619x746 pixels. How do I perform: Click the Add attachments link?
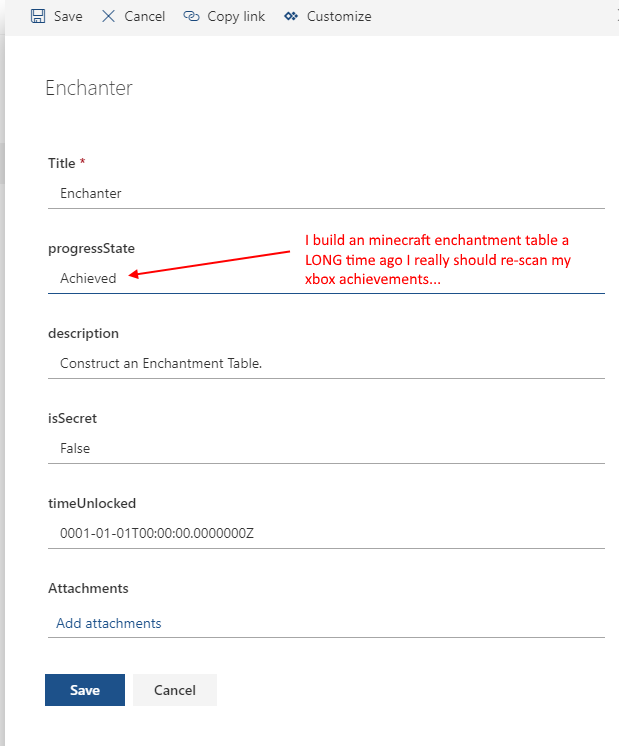coord(108,623)
